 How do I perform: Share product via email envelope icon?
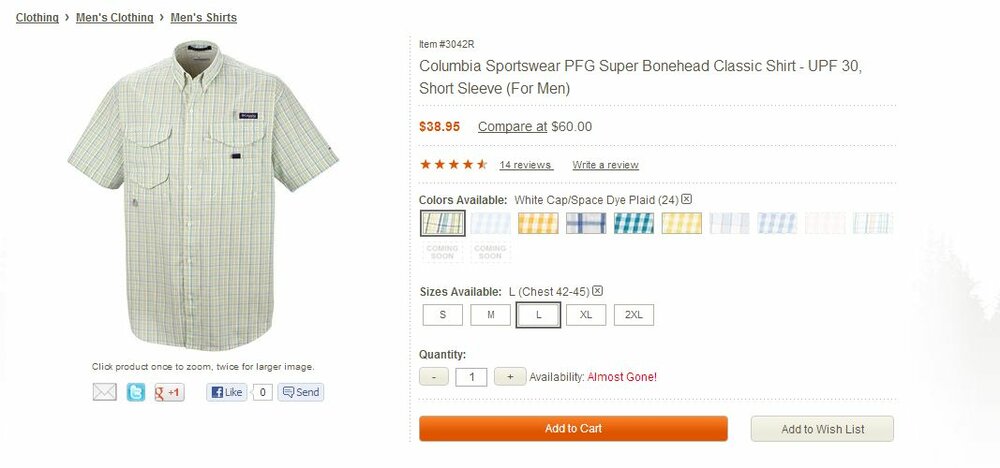105,392
